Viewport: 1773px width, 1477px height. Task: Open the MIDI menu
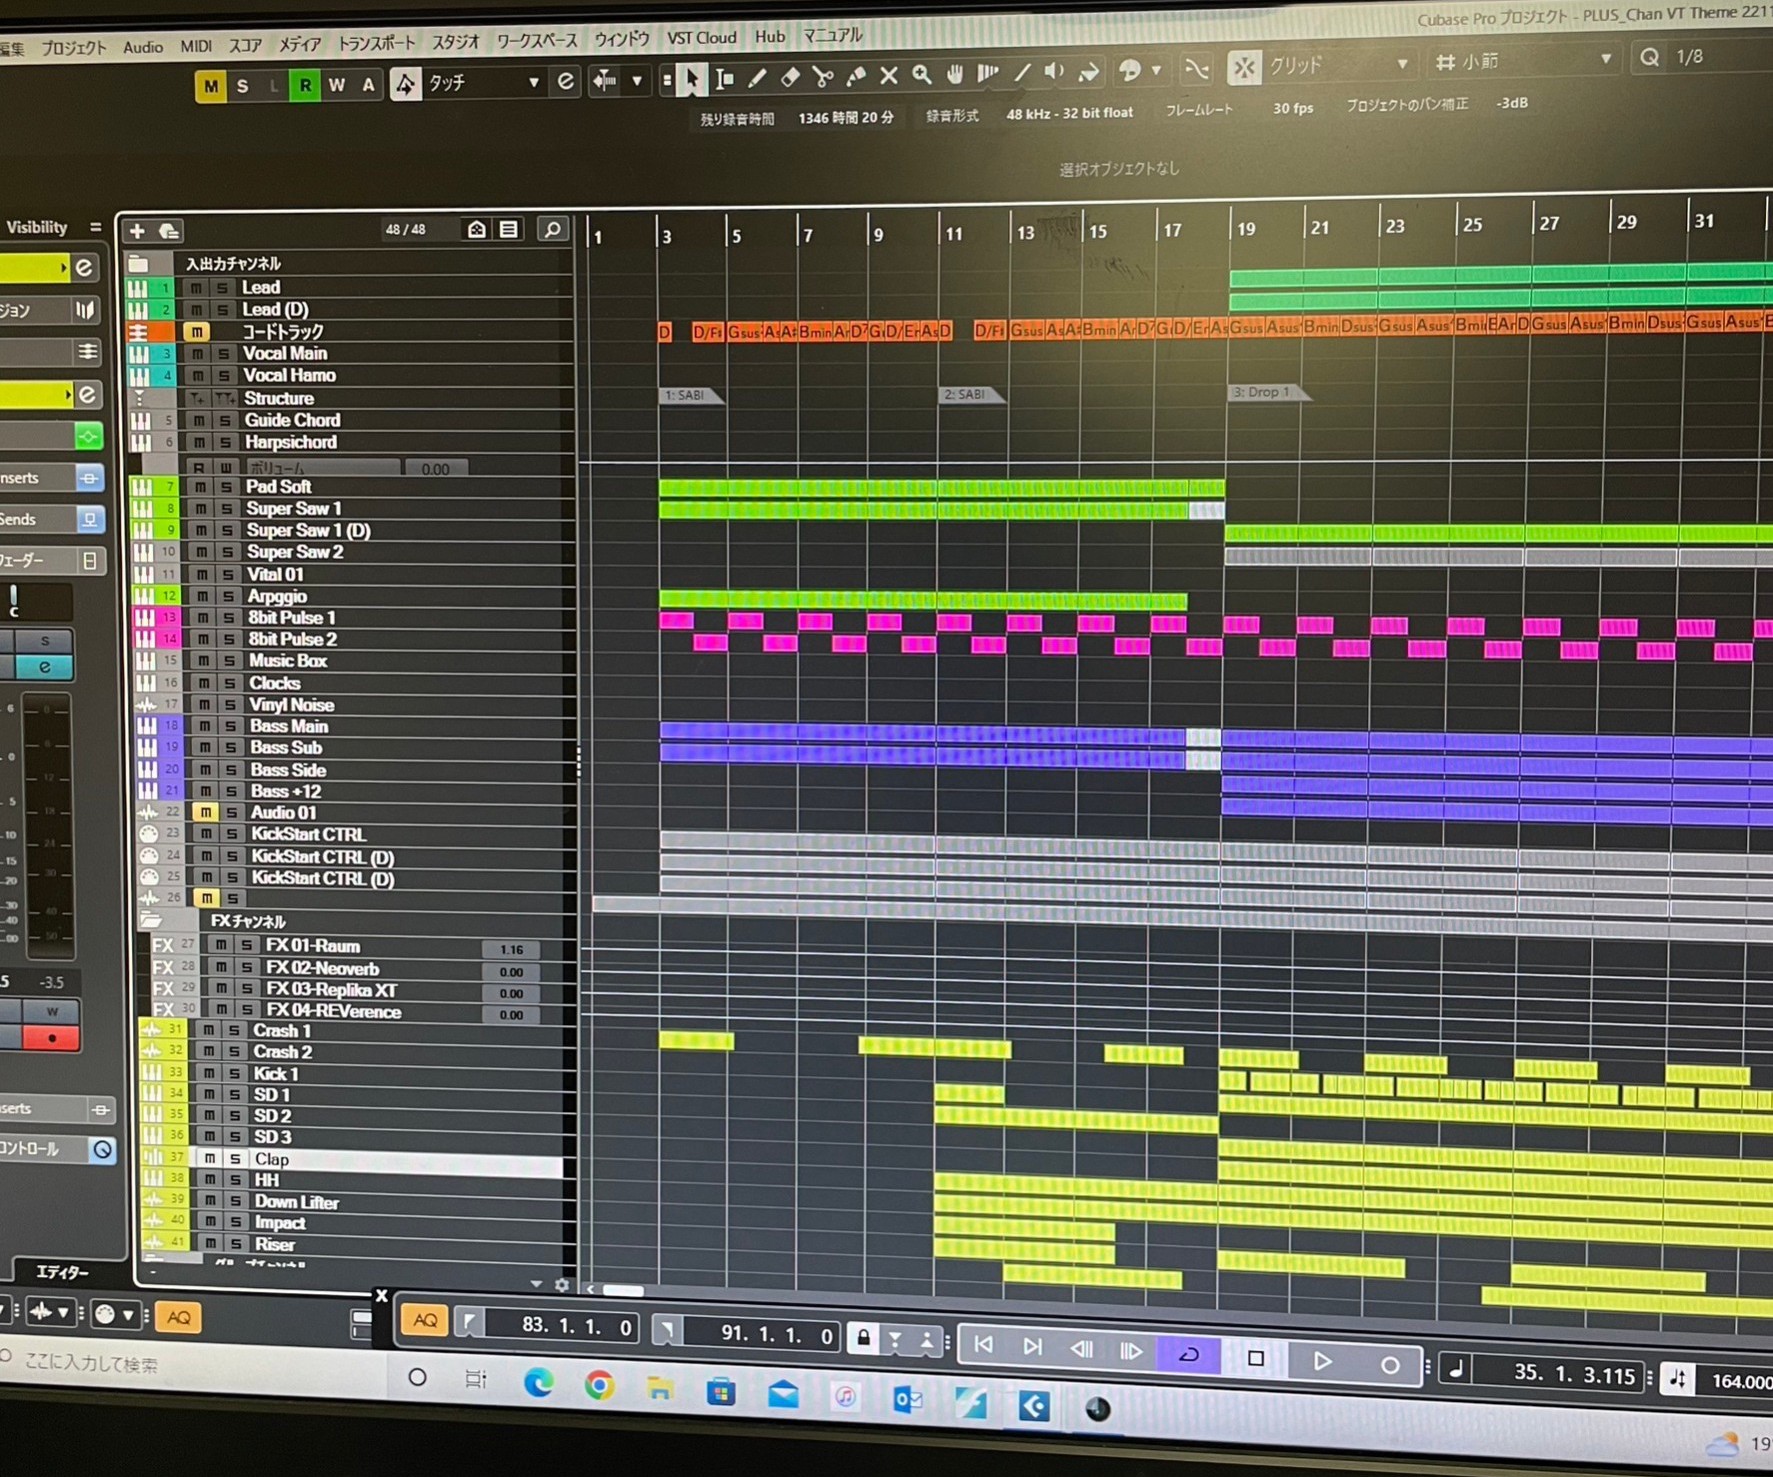(x=196, y=46)
